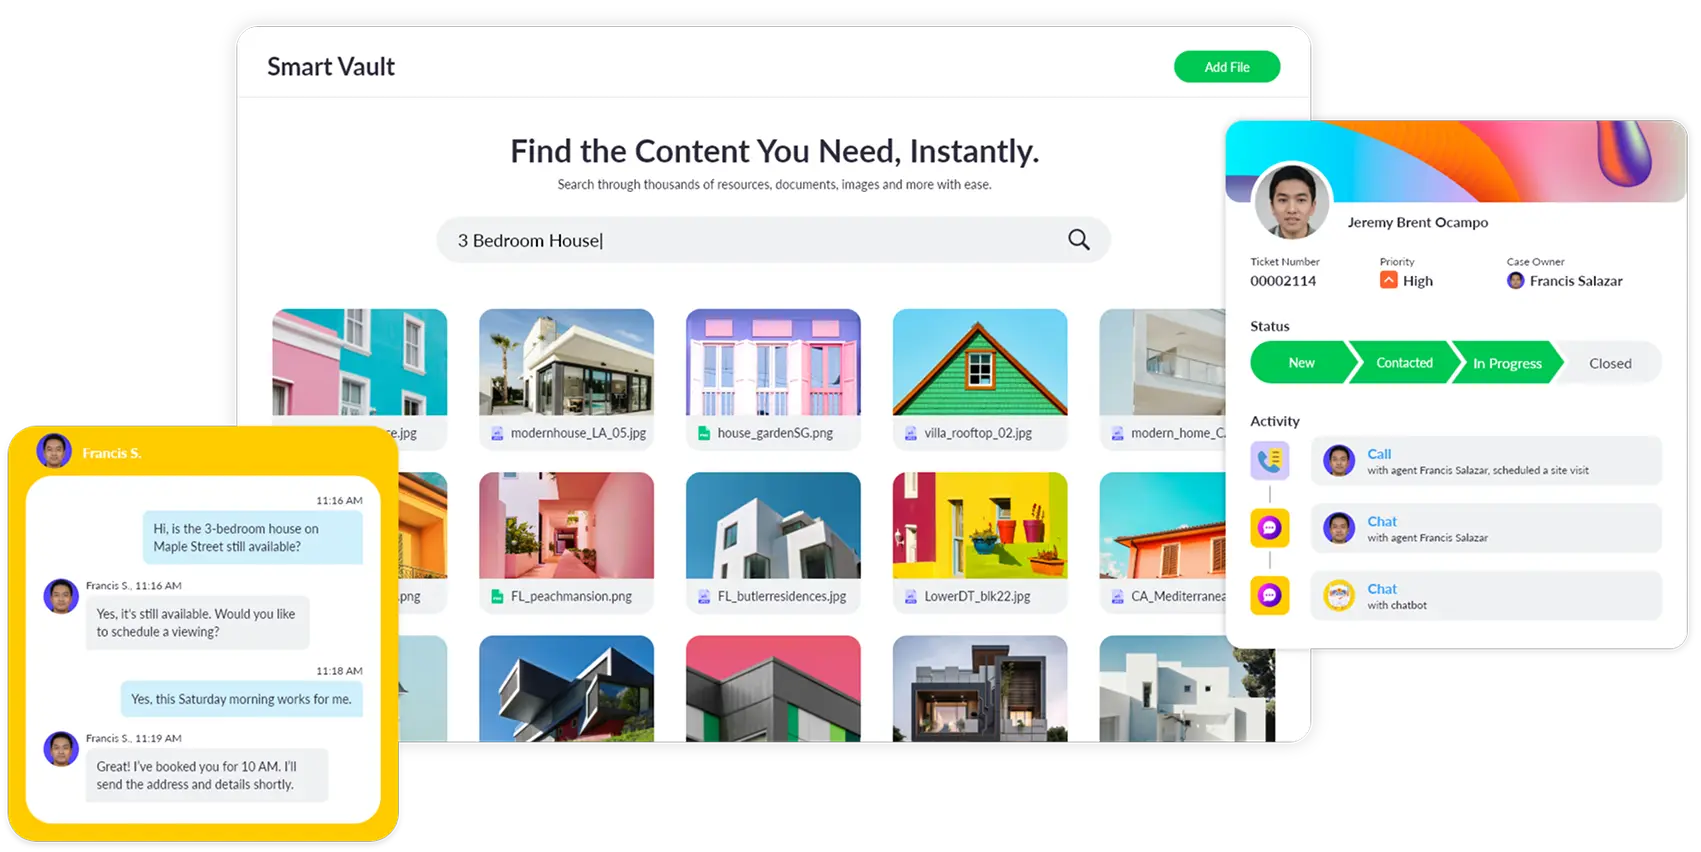Click the file name "FL_butlerresidences.jpg"
The image size is (1701, 852).
point(782,596)
